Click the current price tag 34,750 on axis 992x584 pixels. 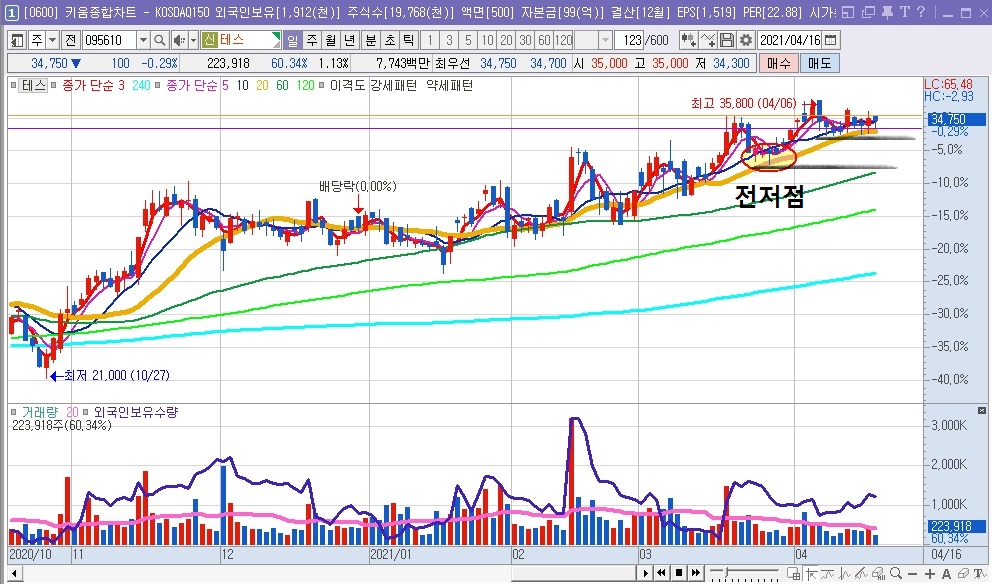(957, 119)
